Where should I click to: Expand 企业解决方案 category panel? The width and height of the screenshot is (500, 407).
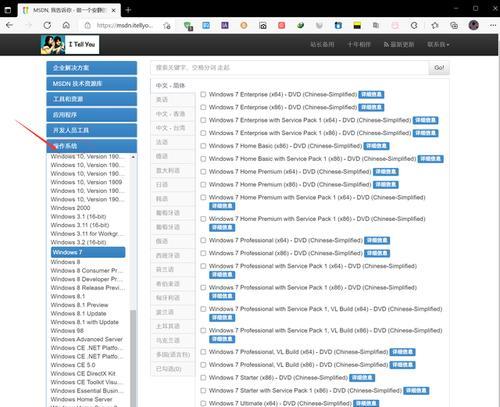(92, 68)
